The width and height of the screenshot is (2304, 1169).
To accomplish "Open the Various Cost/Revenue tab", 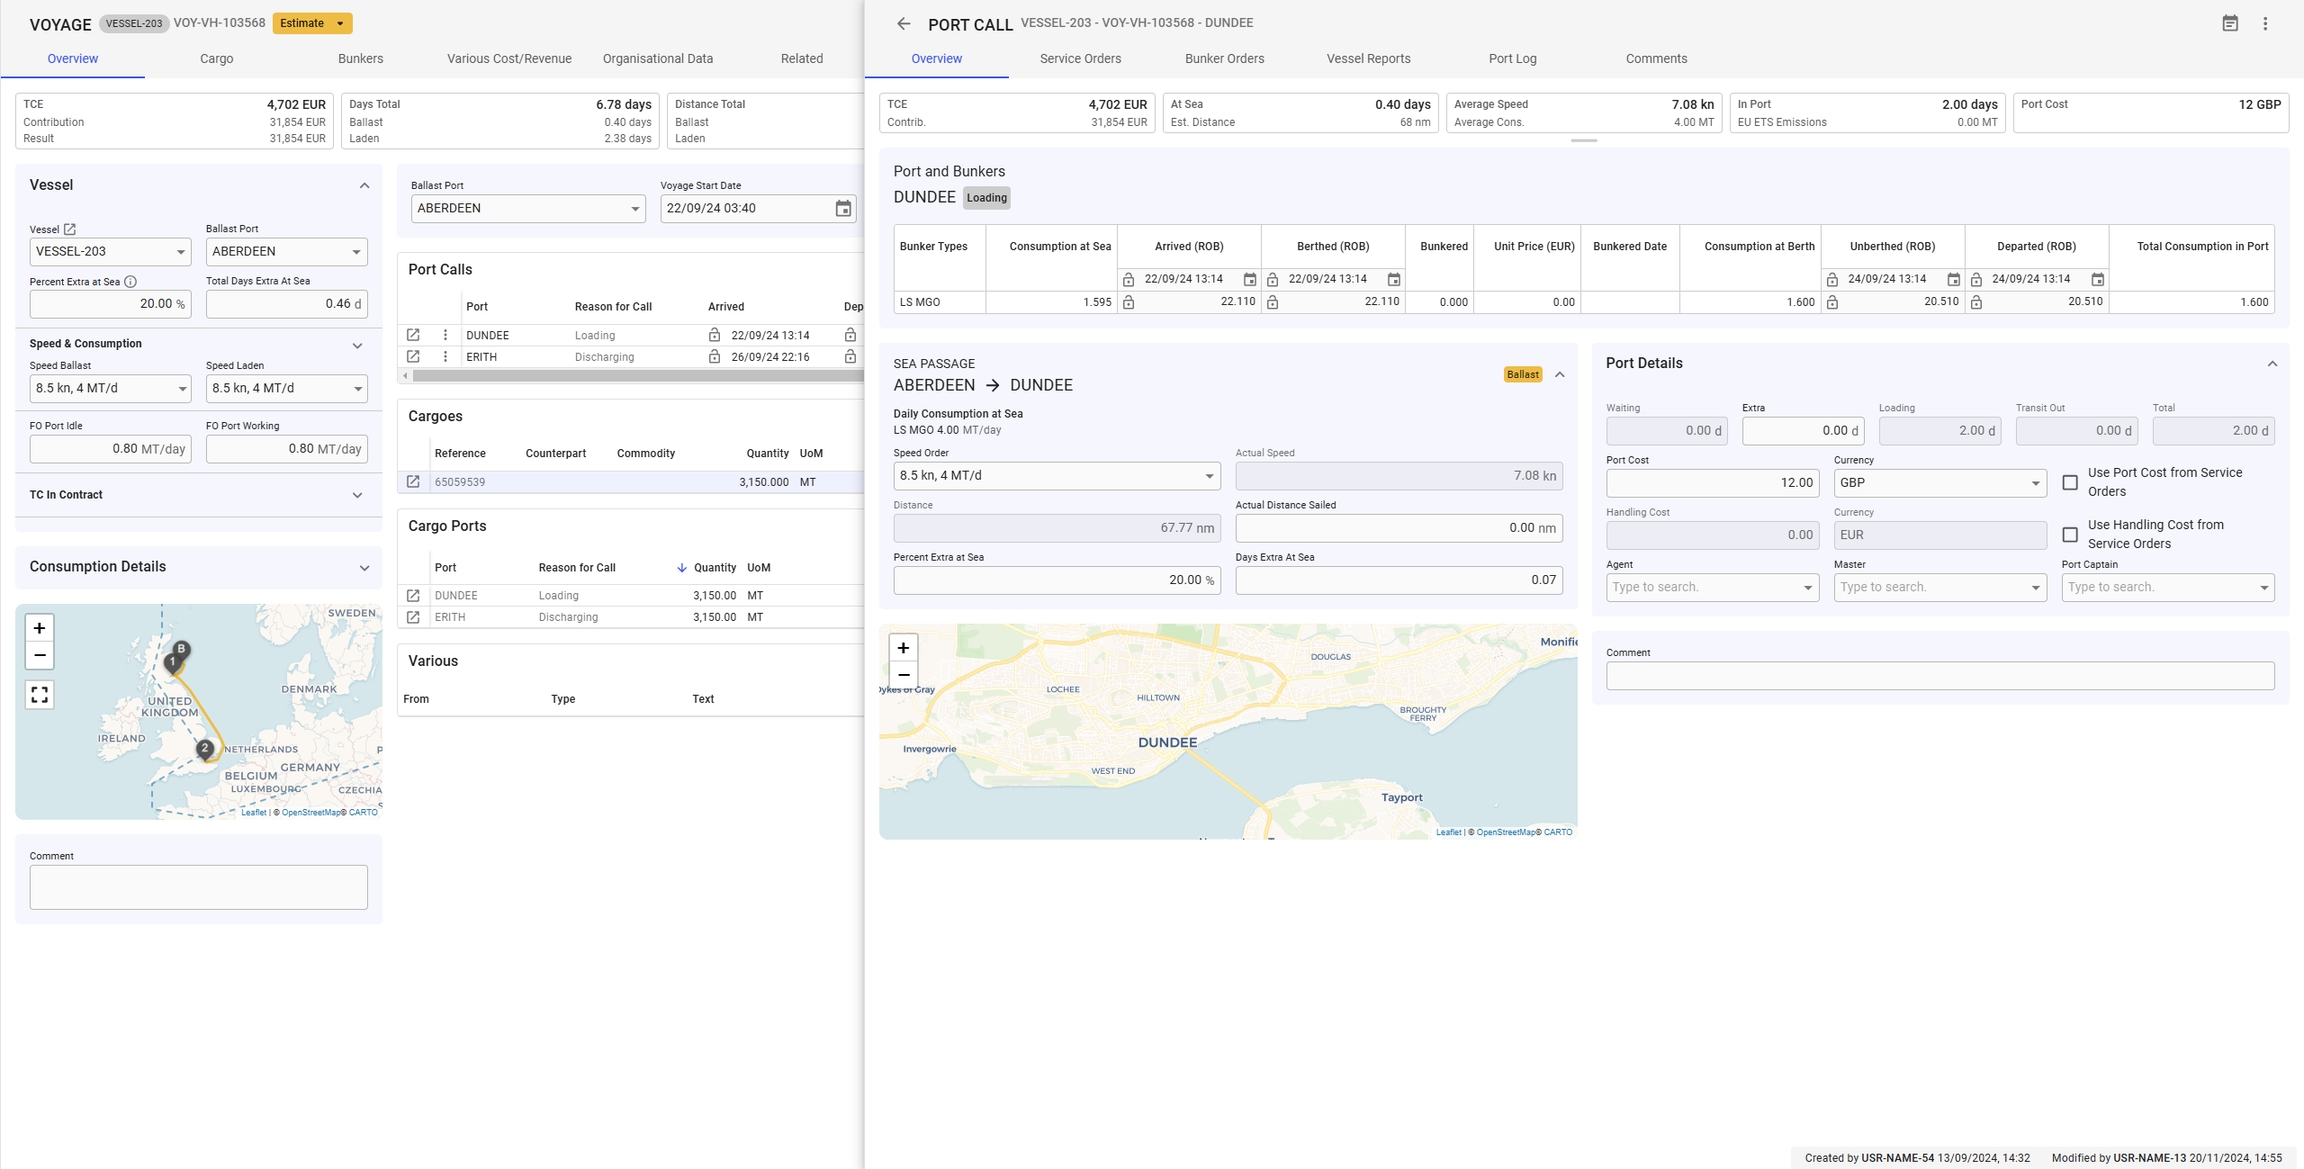I will (x=509, y=59).
